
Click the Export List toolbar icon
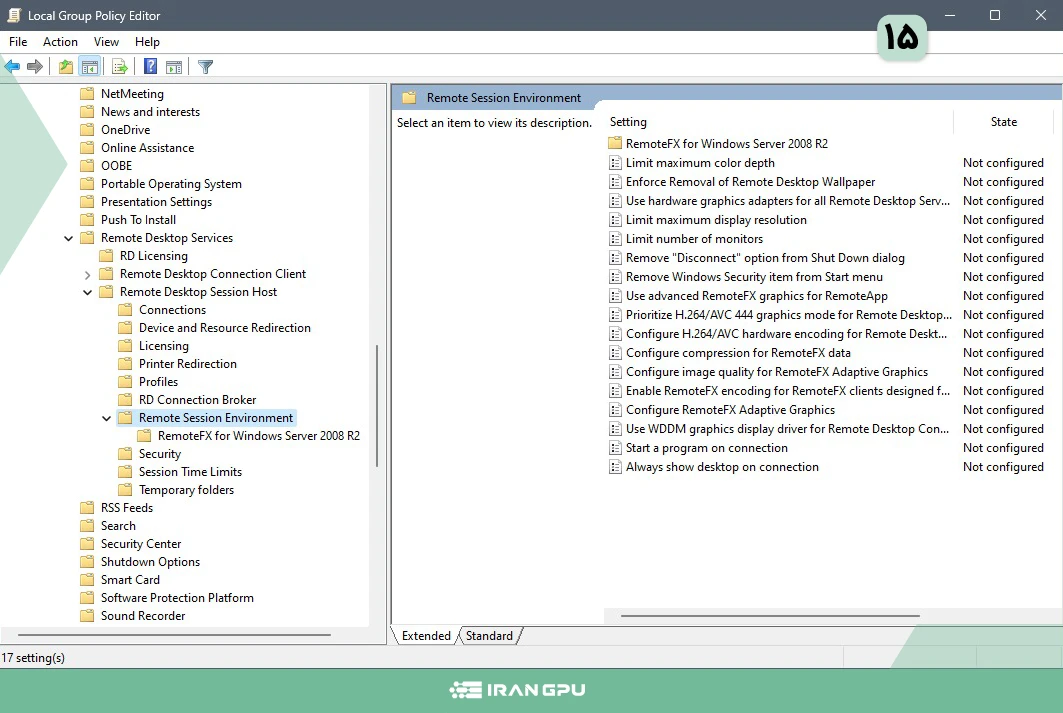tap(120, 67)
